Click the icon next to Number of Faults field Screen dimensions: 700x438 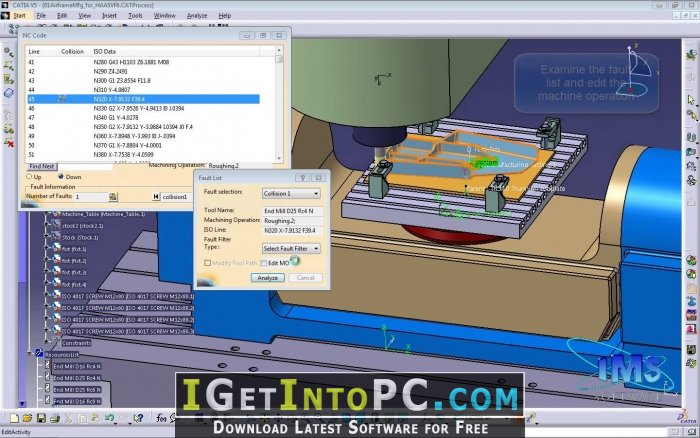113,196
